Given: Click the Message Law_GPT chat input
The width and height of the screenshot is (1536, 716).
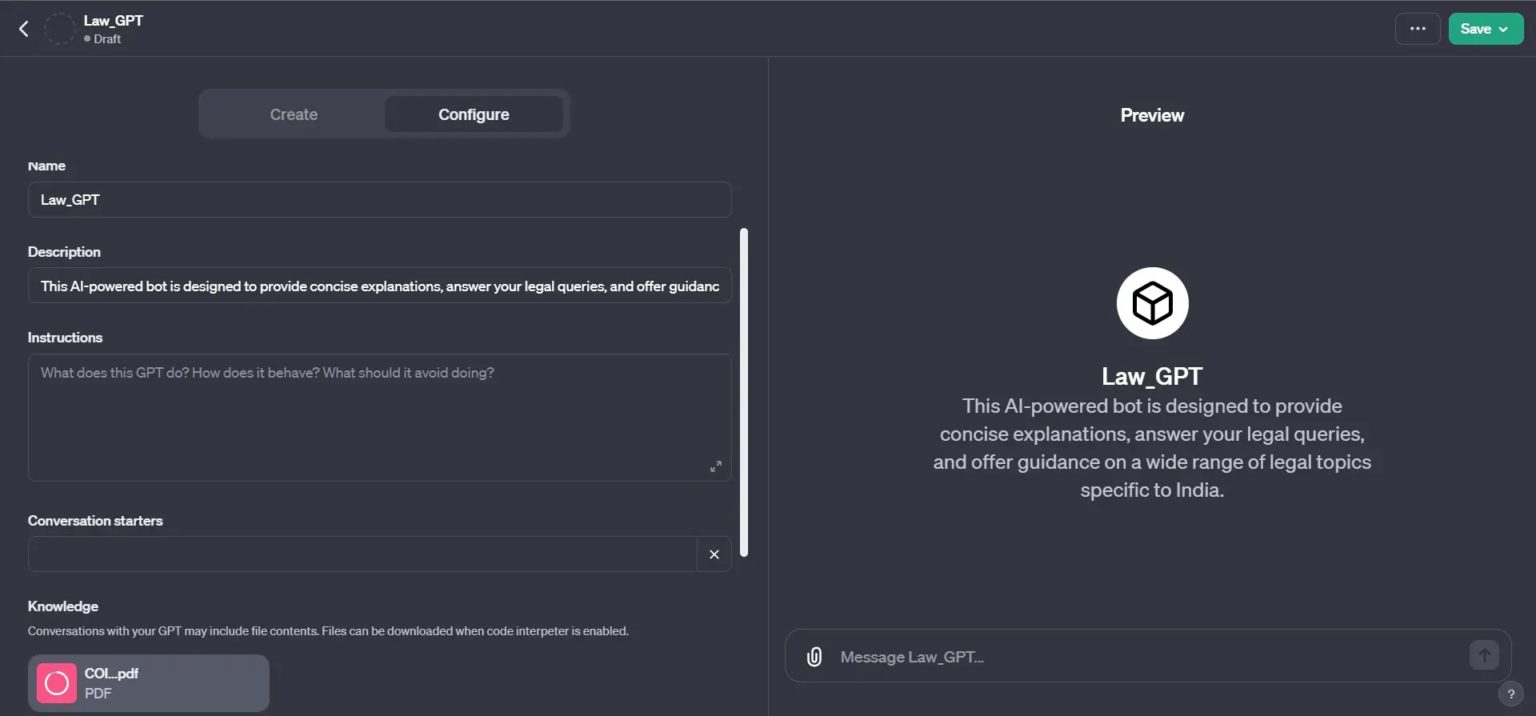Looking at the screenshot, I should (1100, 656).
